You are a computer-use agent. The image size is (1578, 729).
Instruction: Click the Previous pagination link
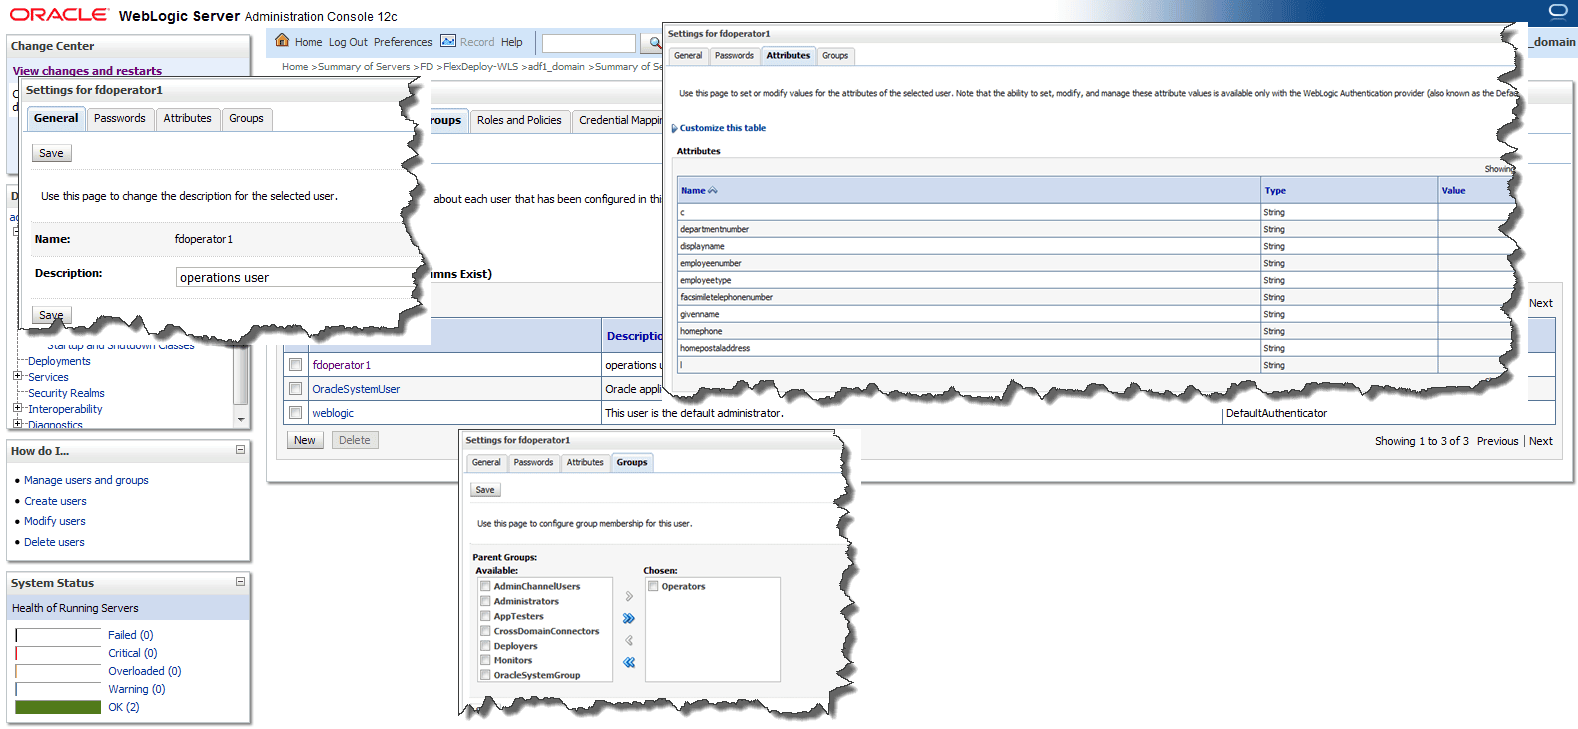click(x=1497, y=441)
